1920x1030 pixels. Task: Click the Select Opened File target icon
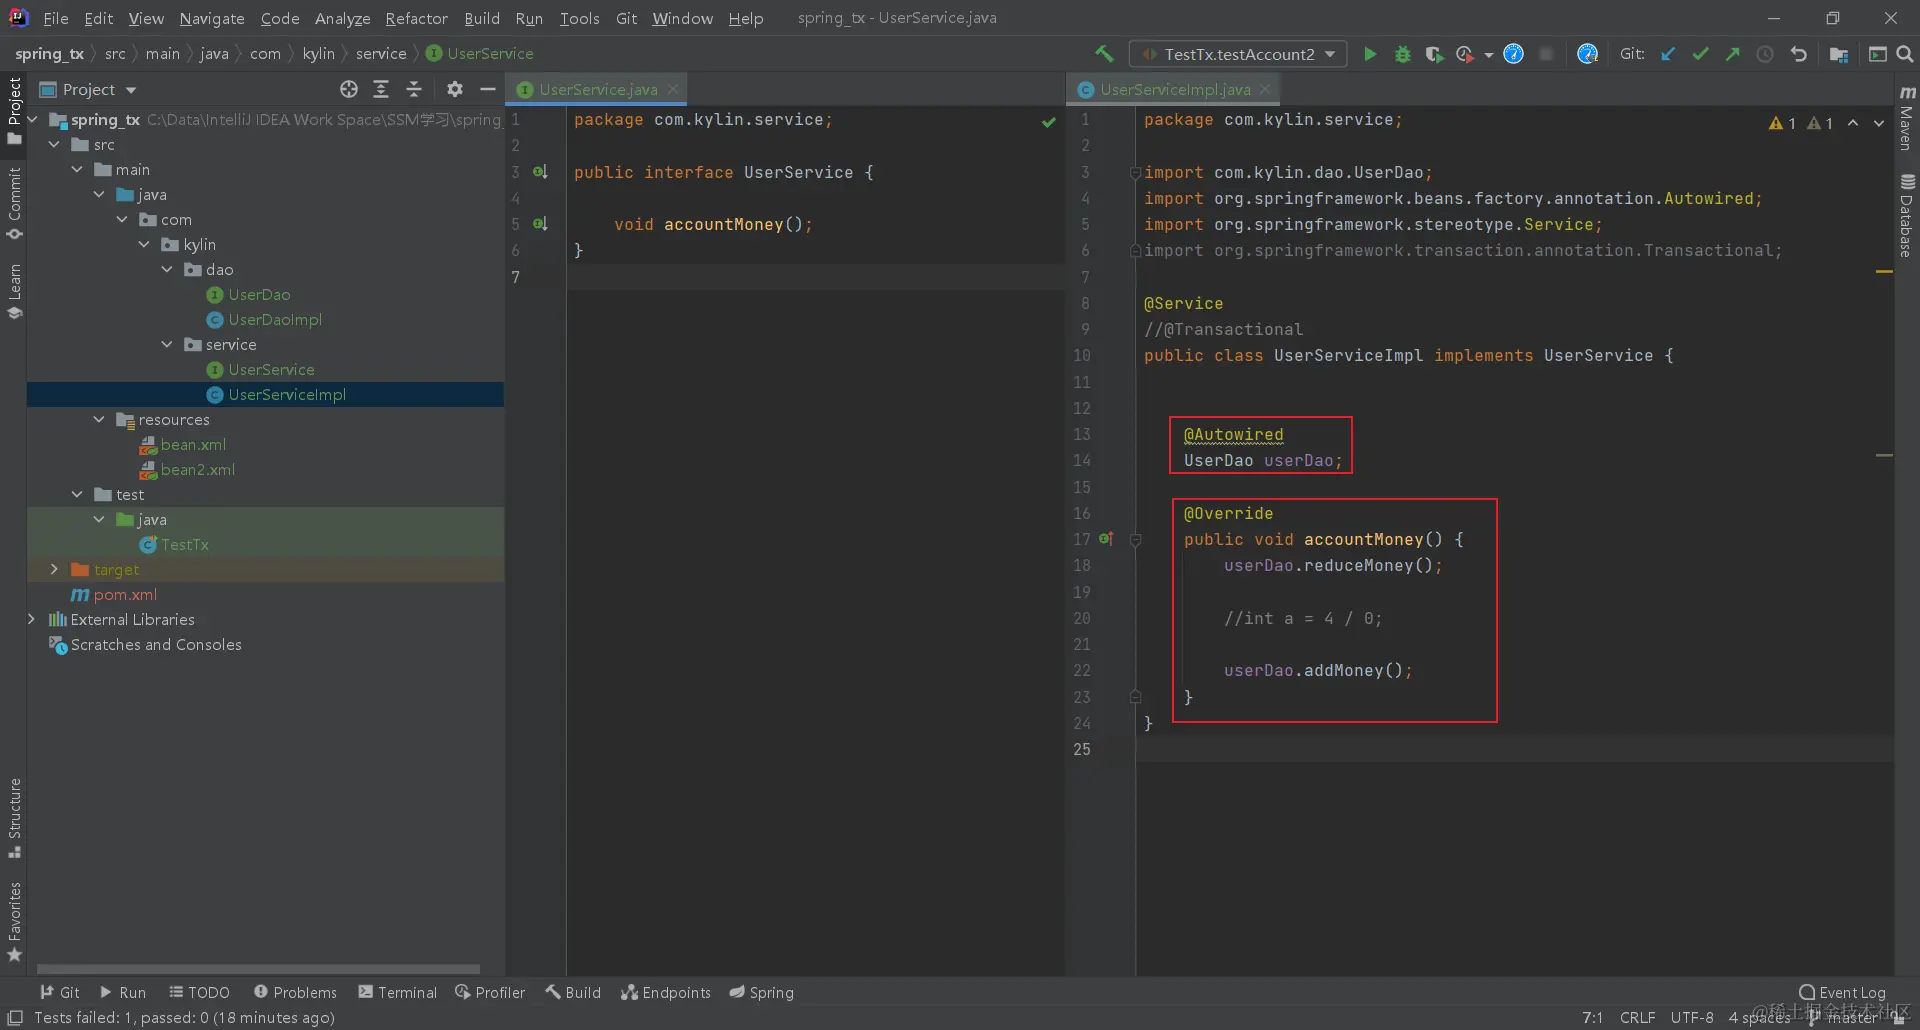pyautogui.click(x=348, y=89)
